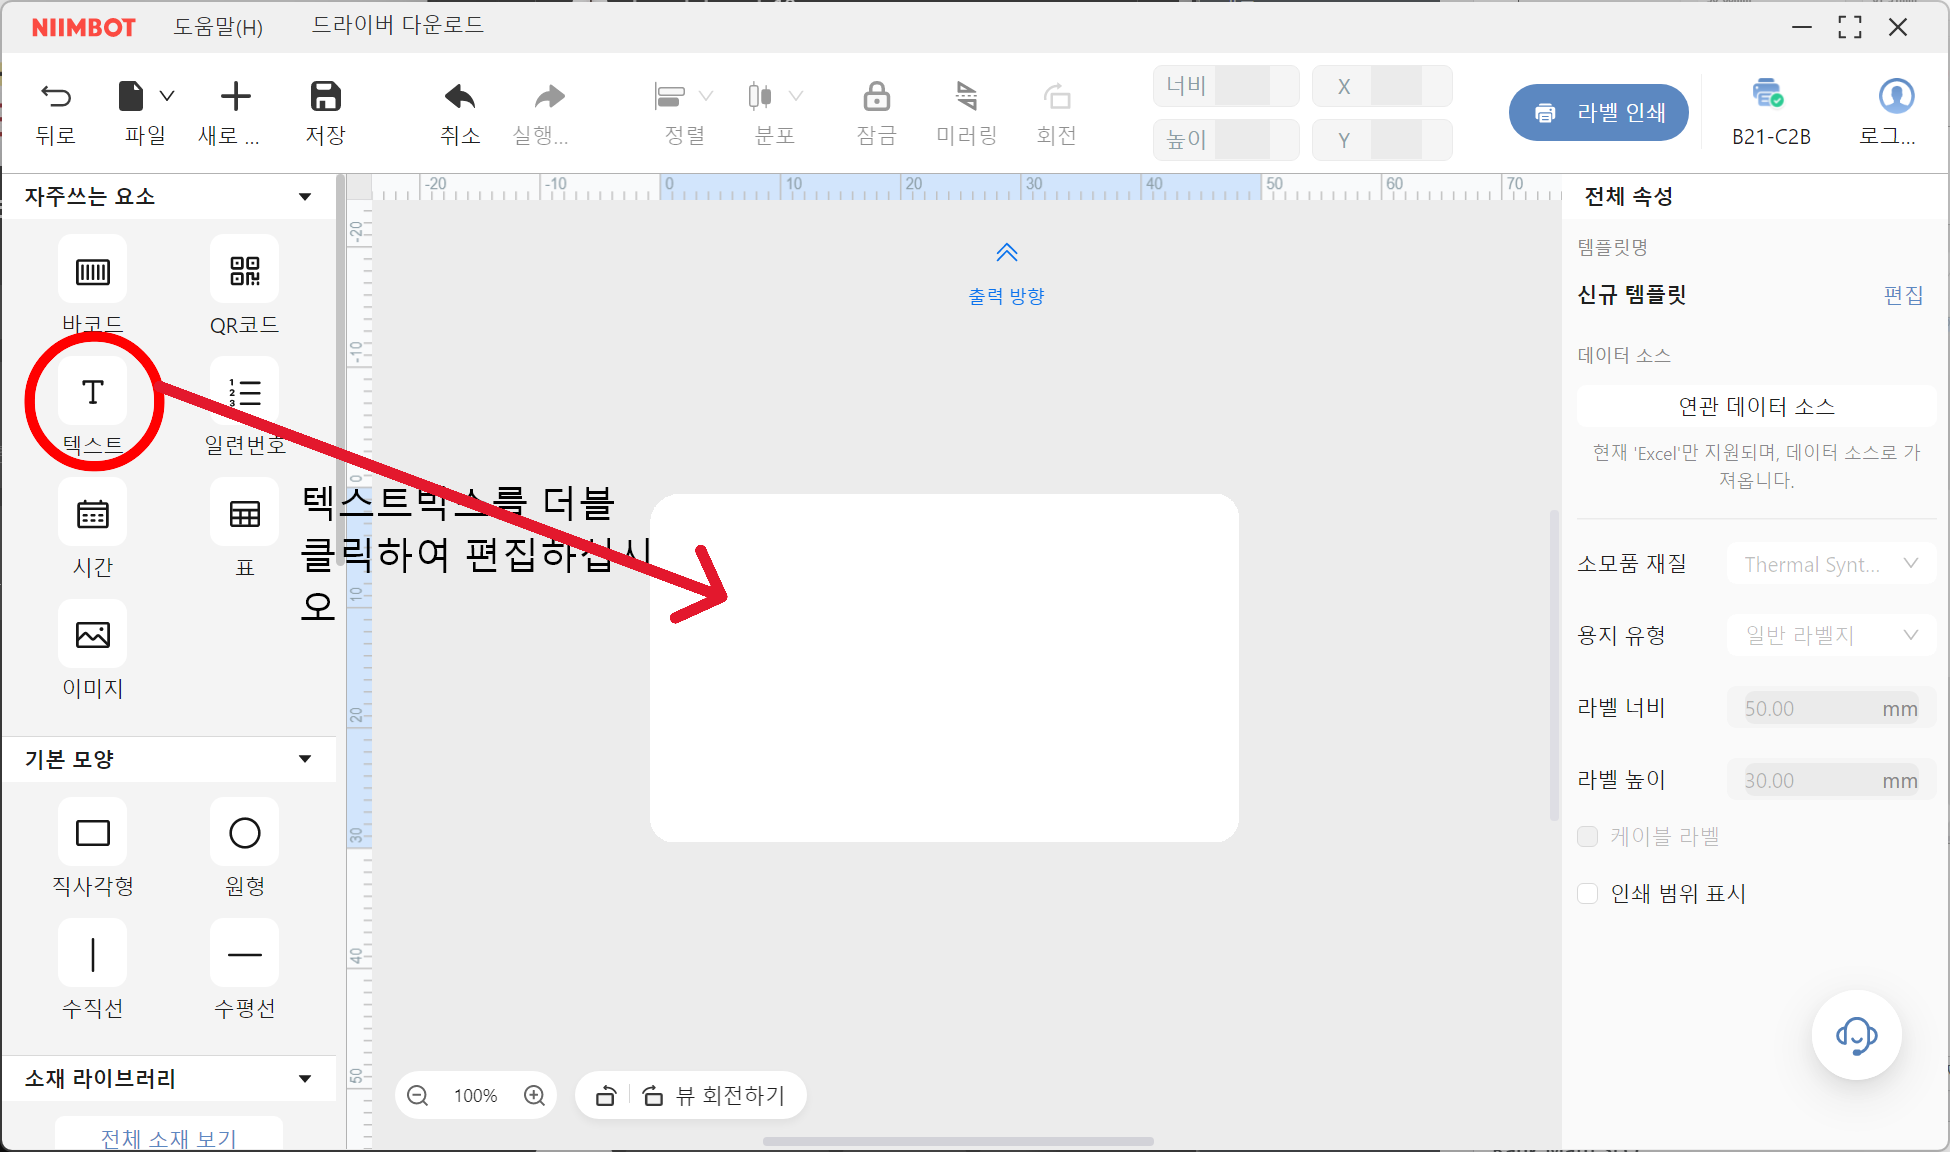The image size is (1950, 1152).
Task: Click the 라벨 인쇄 button
Action: coord(1598,112)
